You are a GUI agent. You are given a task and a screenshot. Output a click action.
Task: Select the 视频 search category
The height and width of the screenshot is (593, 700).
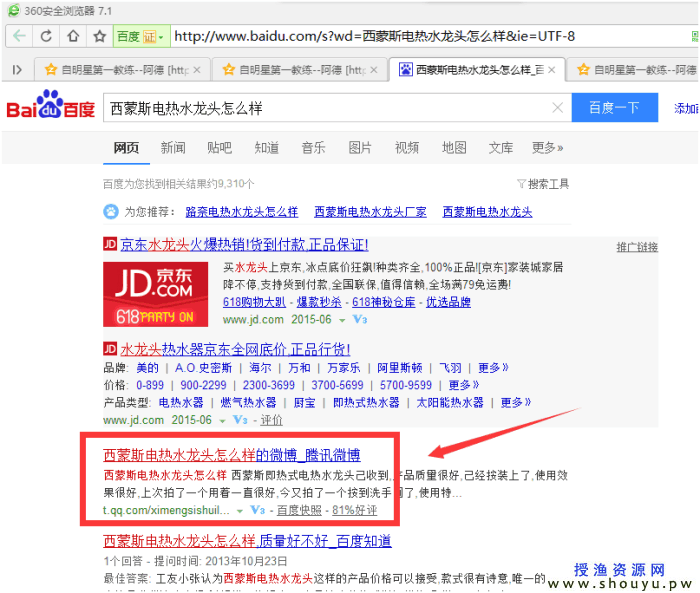coord(407,148)
